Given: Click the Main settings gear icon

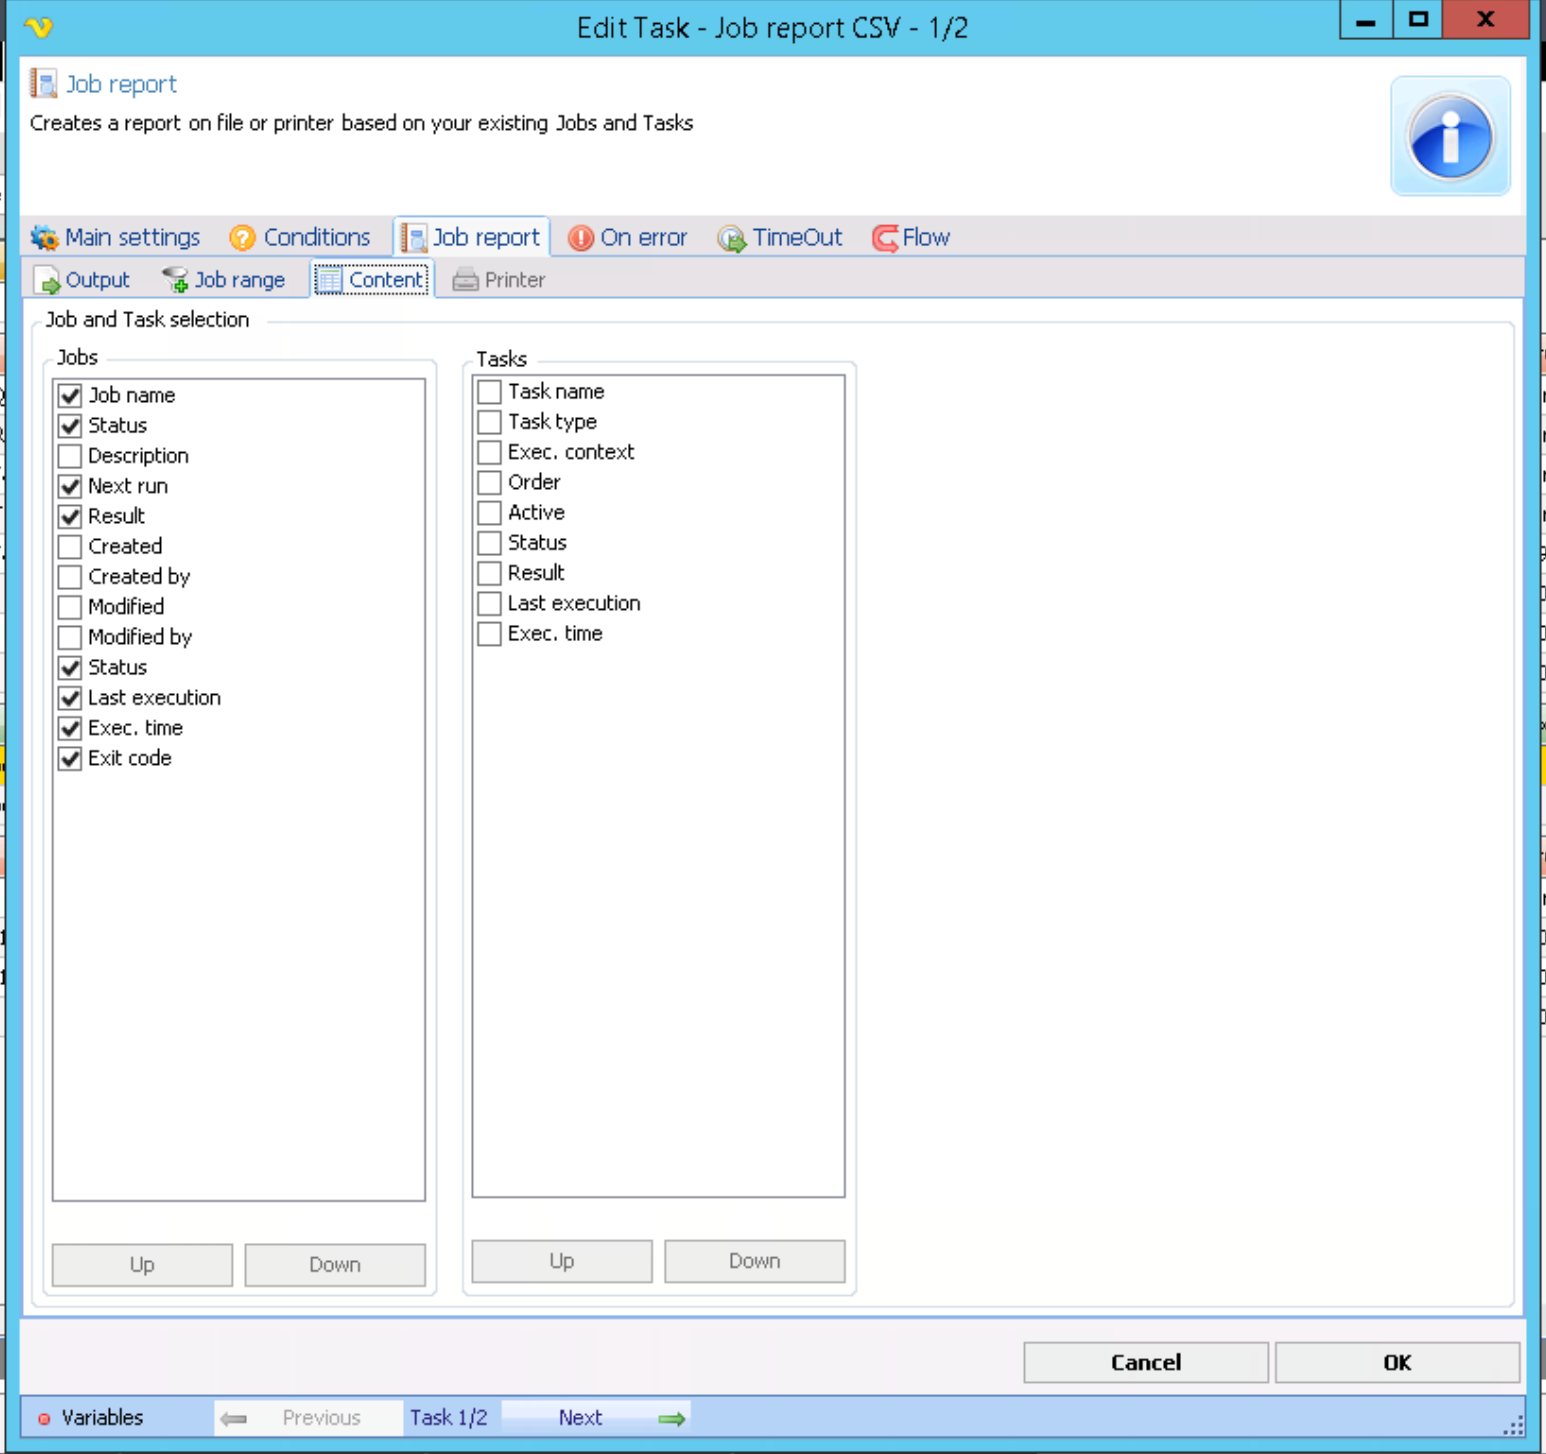Looking at the screenshot, I should (44, 238).
